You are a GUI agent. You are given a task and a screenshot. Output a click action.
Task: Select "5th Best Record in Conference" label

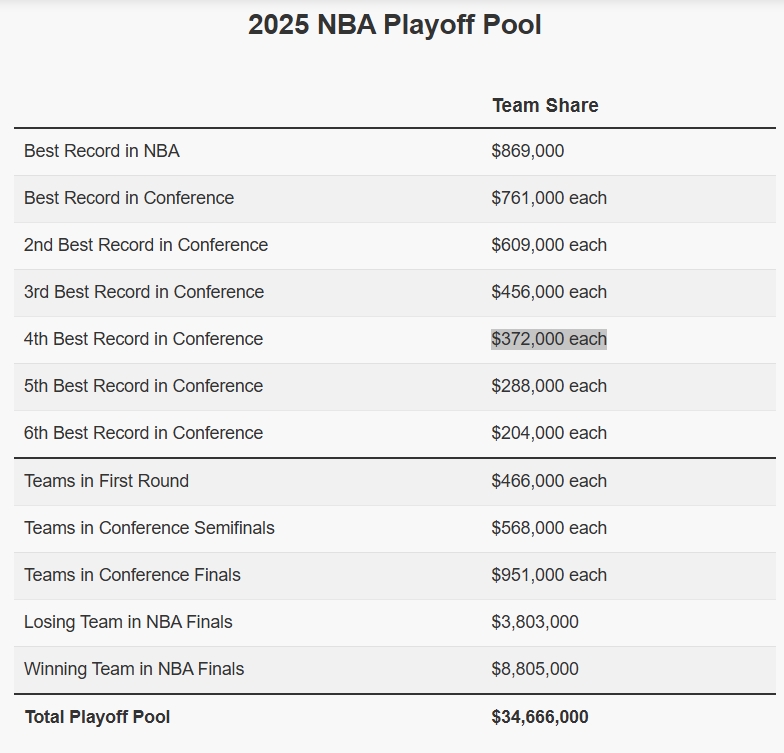pos(143,387)
